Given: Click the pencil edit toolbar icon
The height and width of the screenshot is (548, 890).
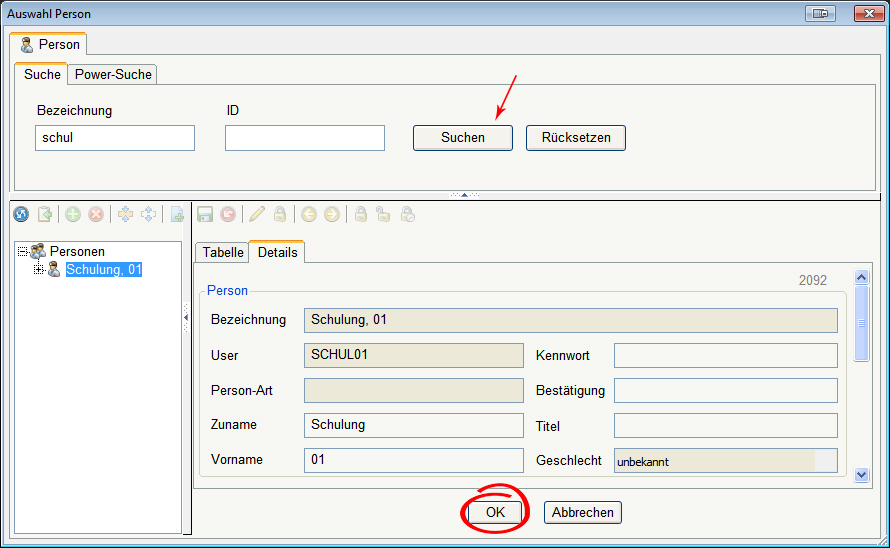Looking at the screenshot, I should click(x=257, y=214).
